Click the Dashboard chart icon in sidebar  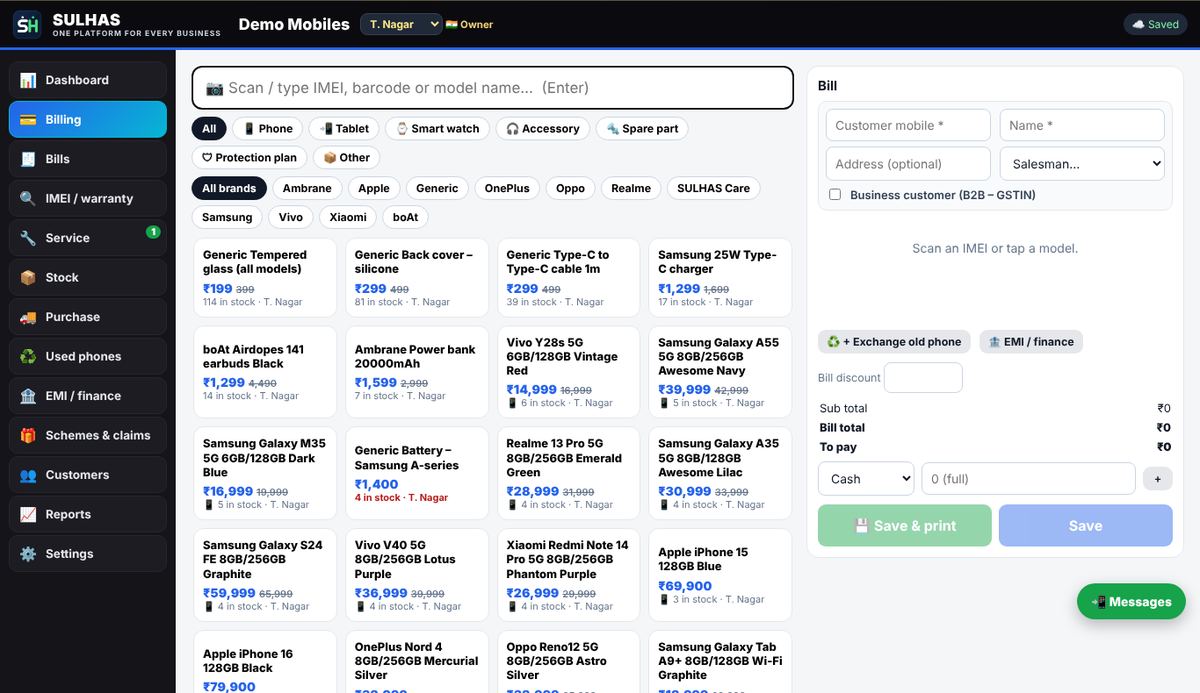point(28,80)
